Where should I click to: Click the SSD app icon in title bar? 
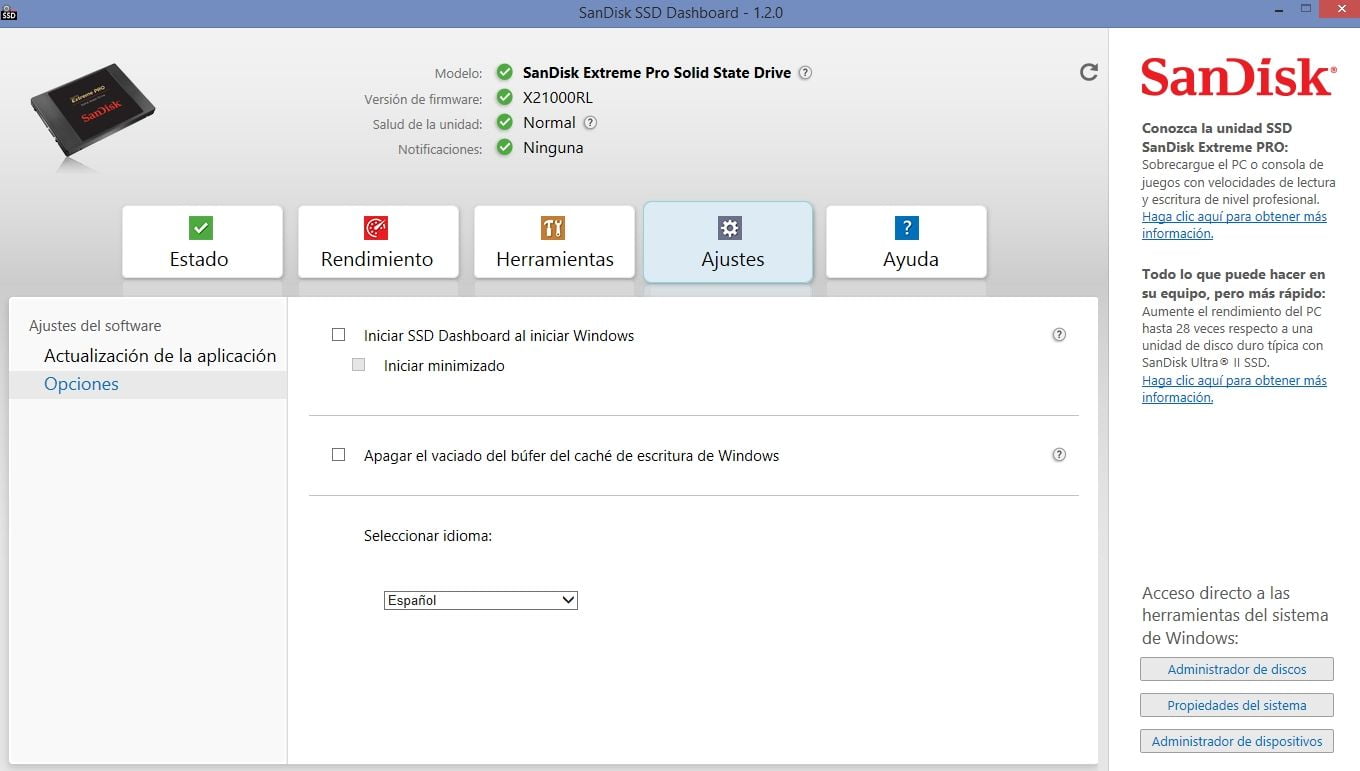pyautogui.click(x=9, y=14)
